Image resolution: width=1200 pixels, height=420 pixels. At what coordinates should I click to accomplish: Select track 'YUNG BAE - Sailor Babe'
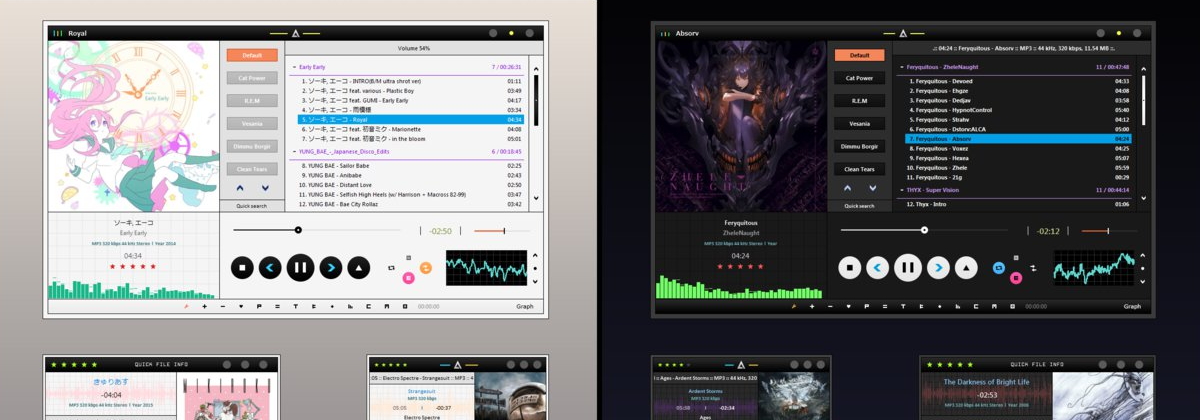[x=411, y=165]
